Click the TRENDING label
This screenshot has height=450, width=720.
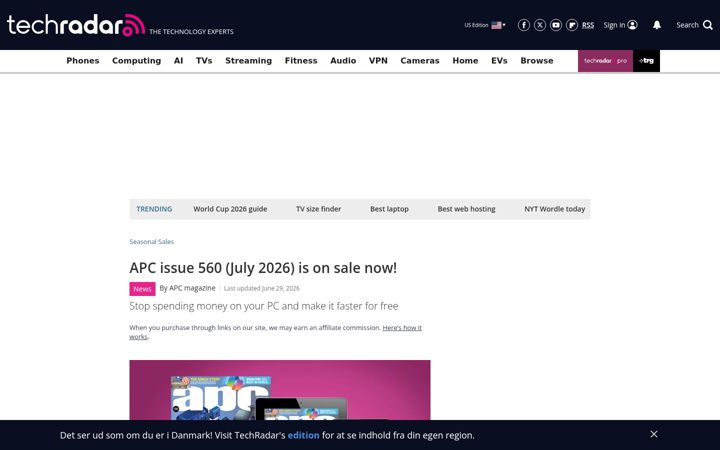(154, 209)
